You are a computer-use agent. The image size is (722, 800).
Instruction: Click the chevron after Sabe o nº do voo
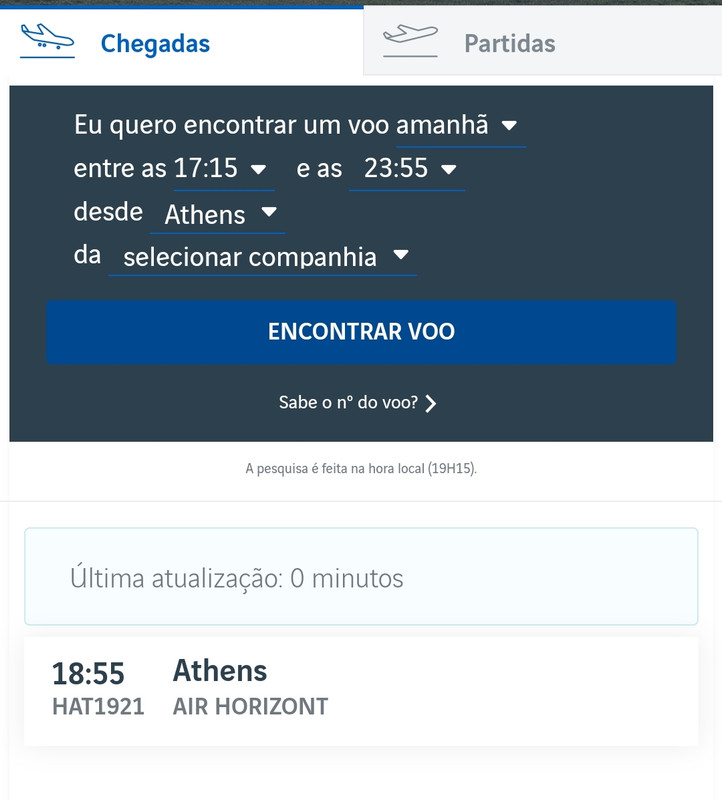pos(431,403)
